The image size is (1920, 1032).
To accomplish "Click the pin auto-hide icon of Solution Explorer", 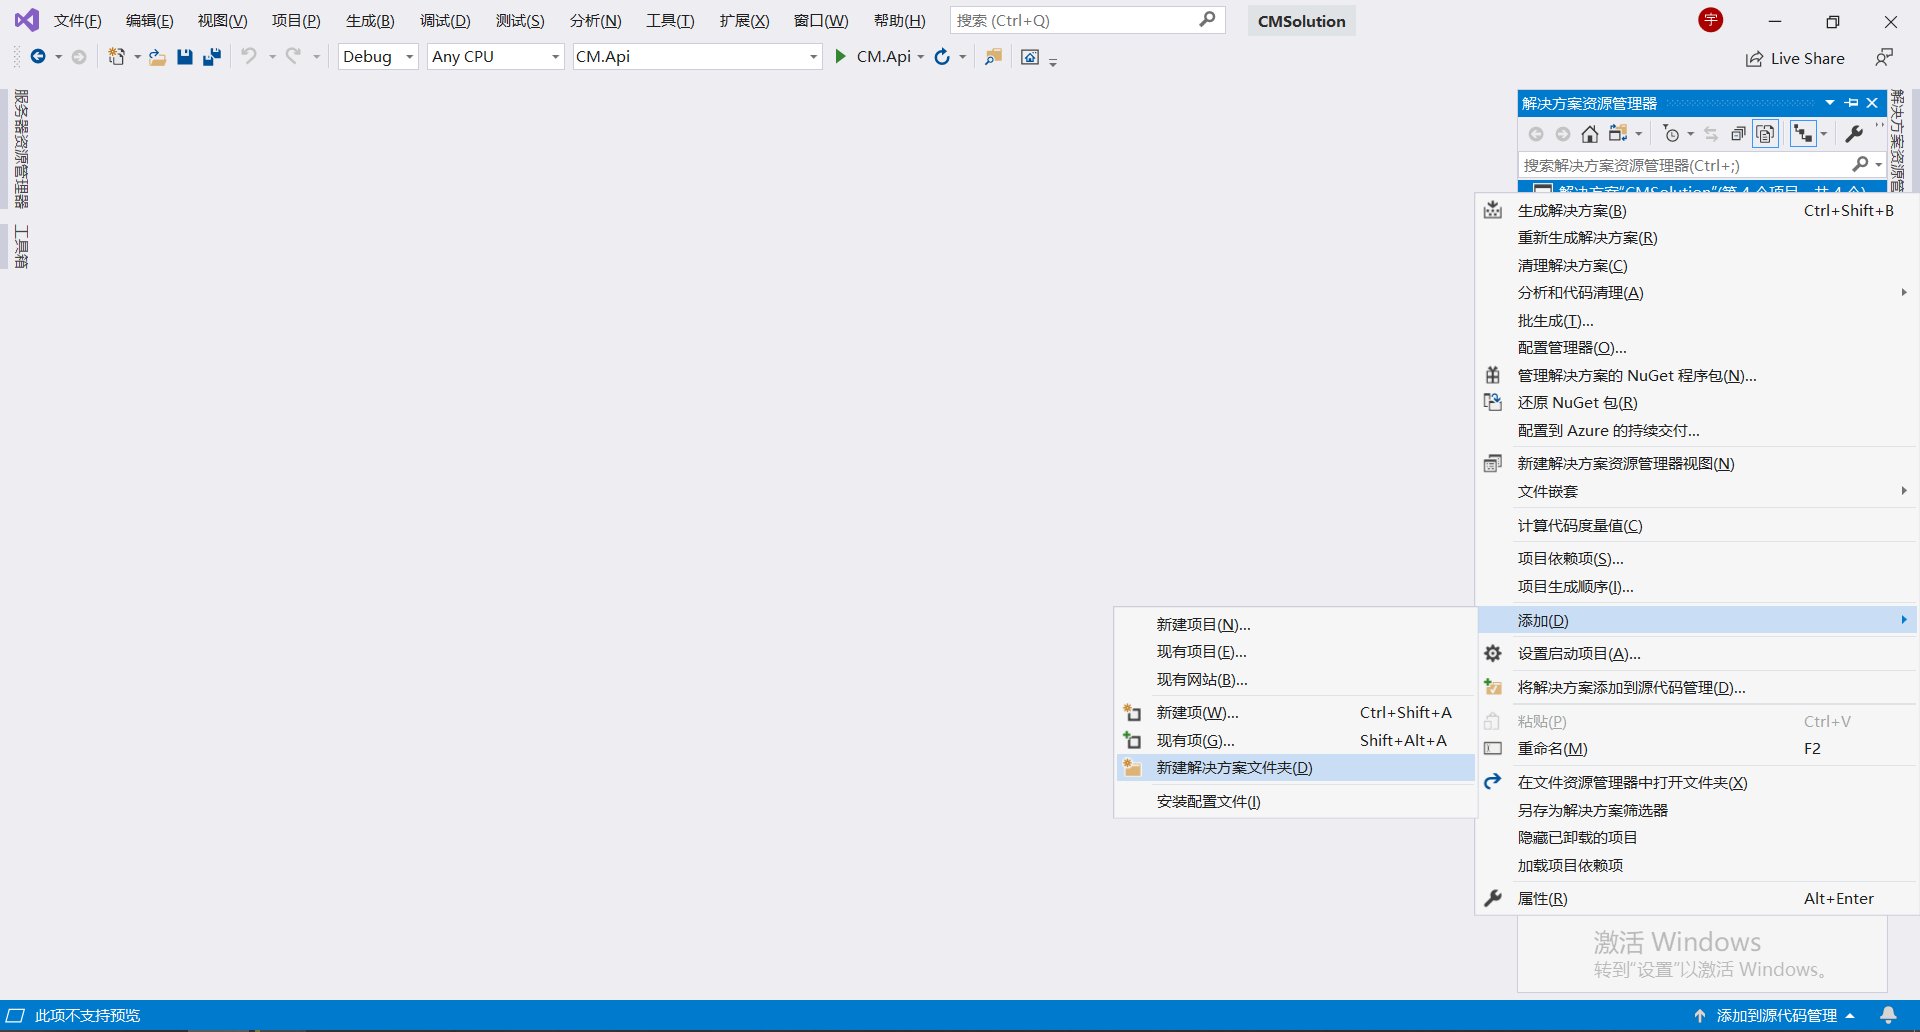I will (1852, 103).
